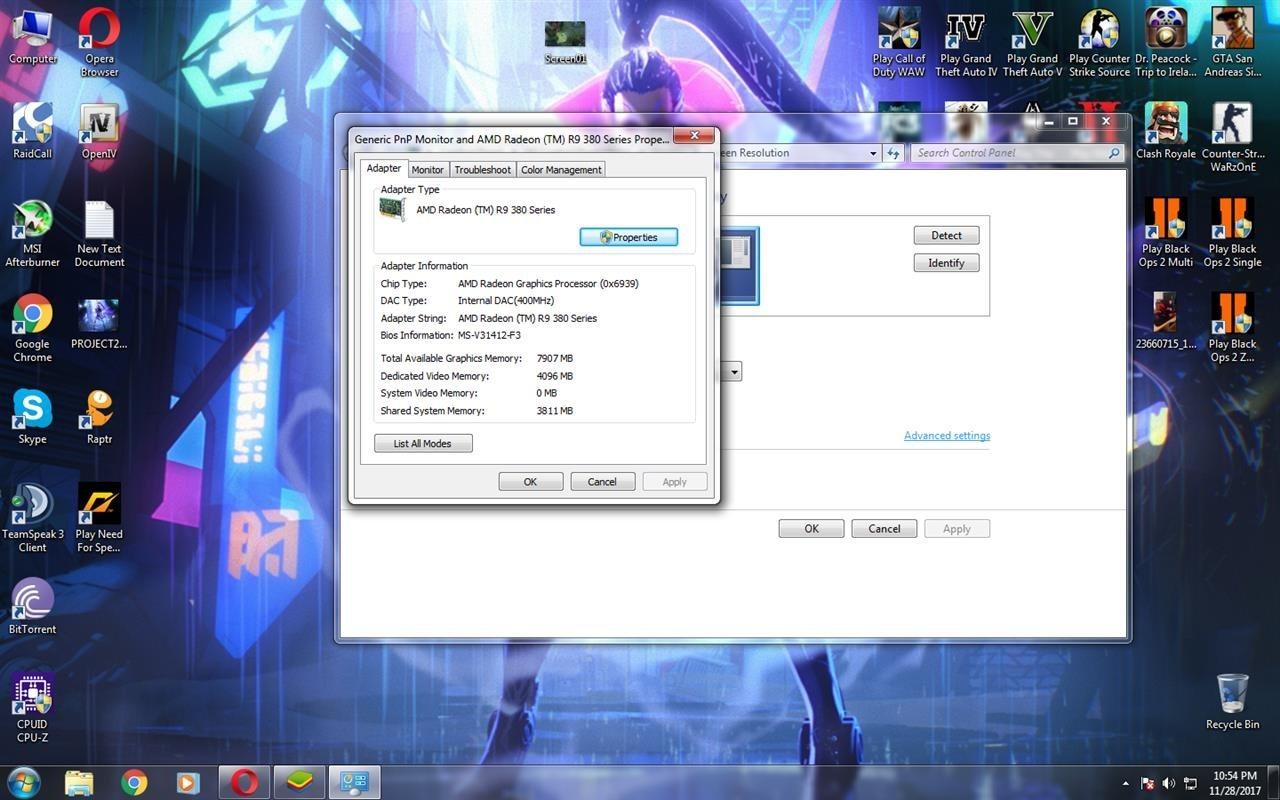This screenshot has height=800, width=1280.
Task: Click the "4096 MB" dedicated video memory value
Action: [x=554, y=376]
